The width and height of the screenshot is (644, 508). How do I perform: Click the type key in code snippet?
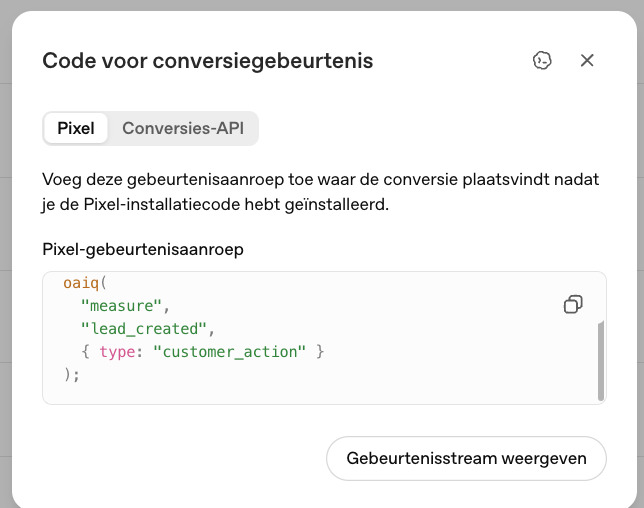(117, 352)
